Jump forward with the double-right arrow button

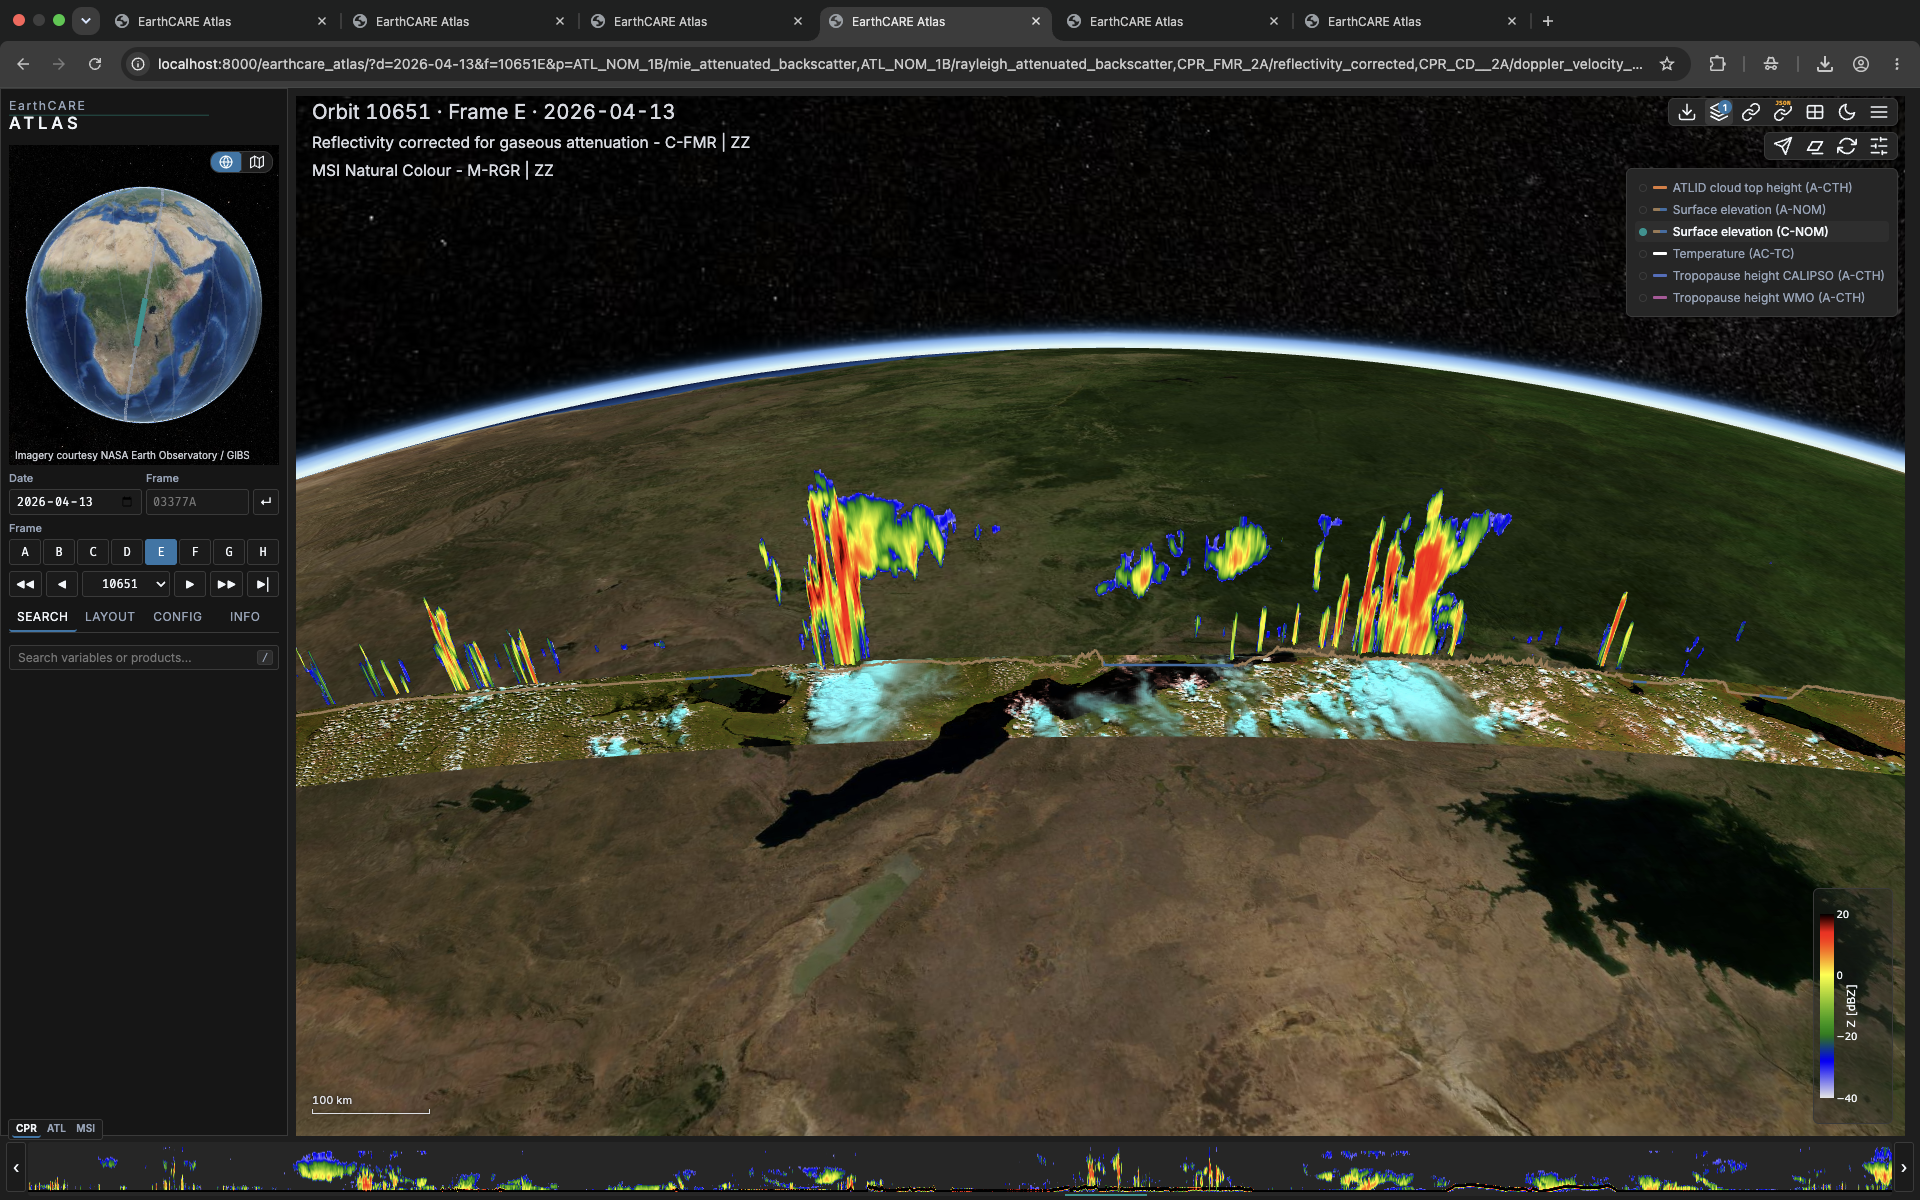click(226, 584)
